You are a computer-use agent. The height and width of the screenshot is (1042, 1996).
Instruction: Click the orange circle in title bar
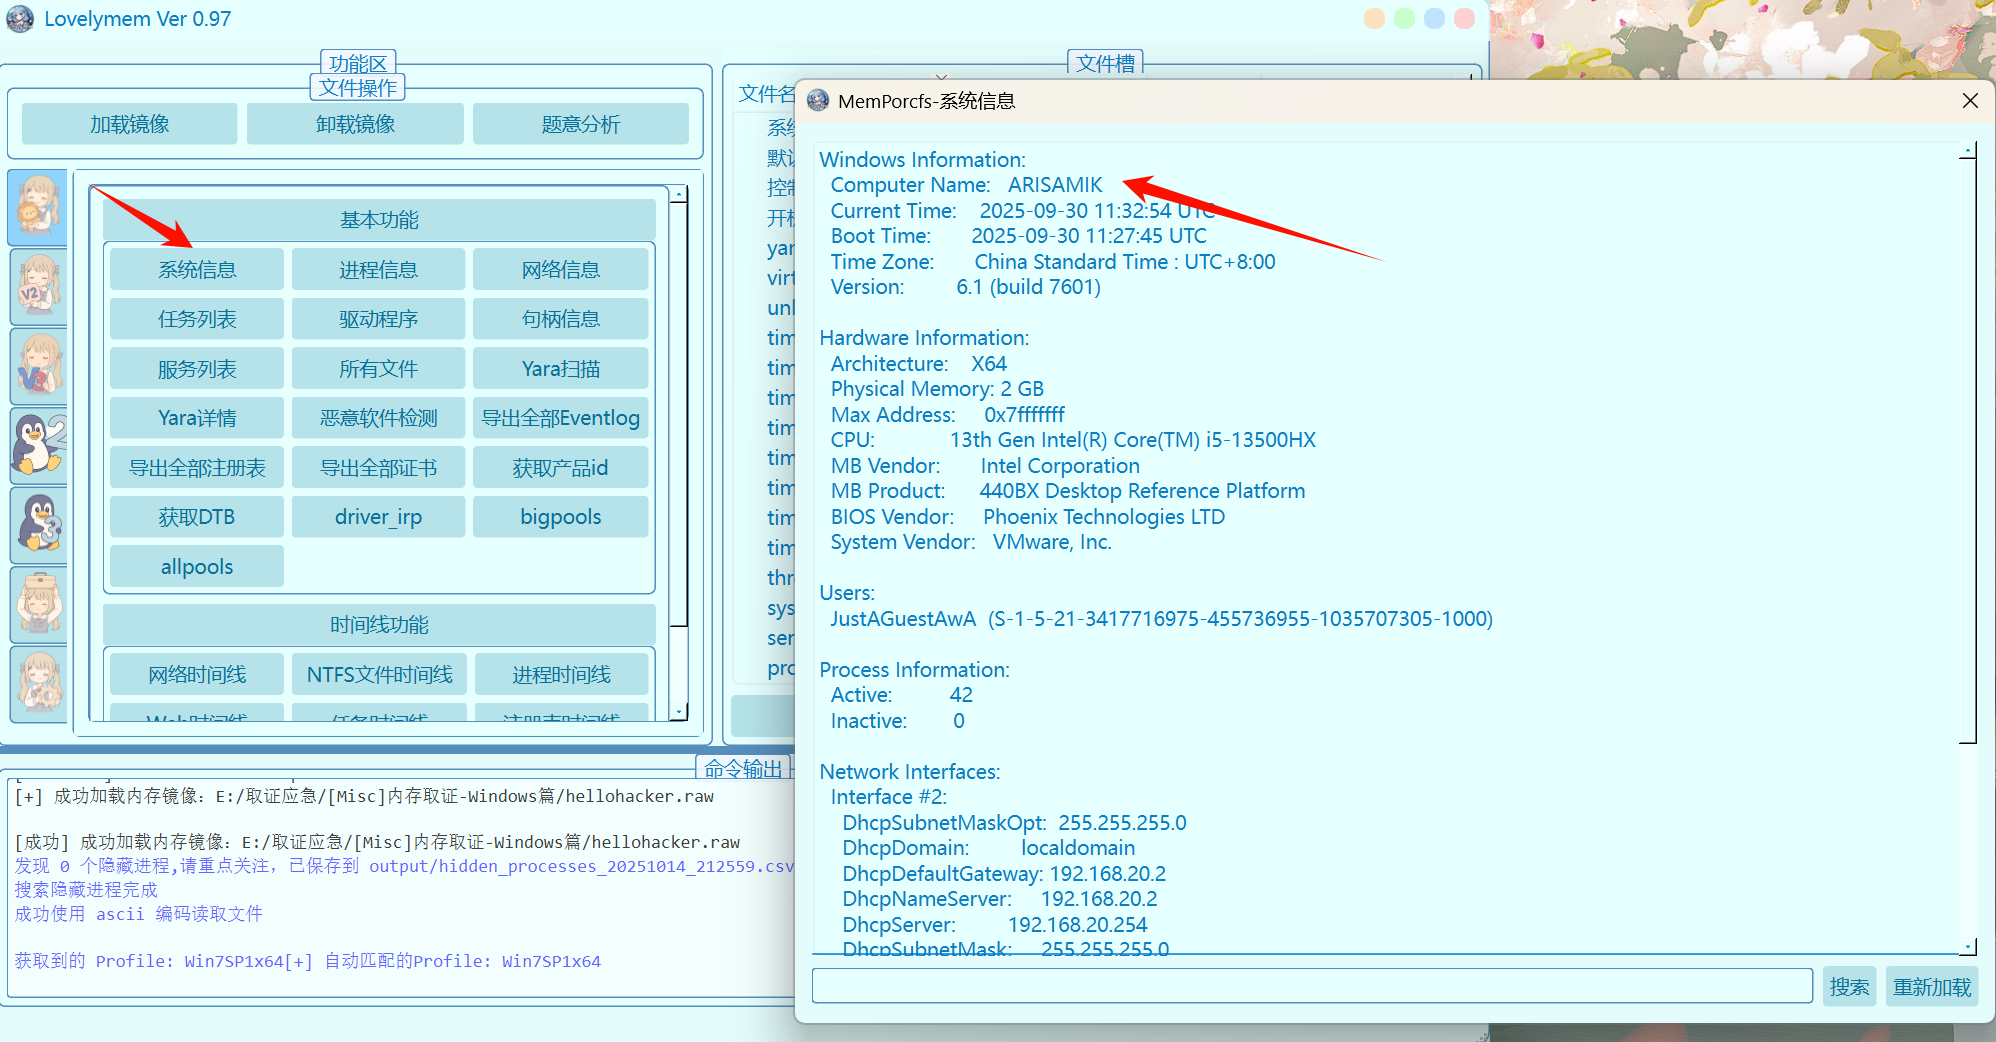1374,19
